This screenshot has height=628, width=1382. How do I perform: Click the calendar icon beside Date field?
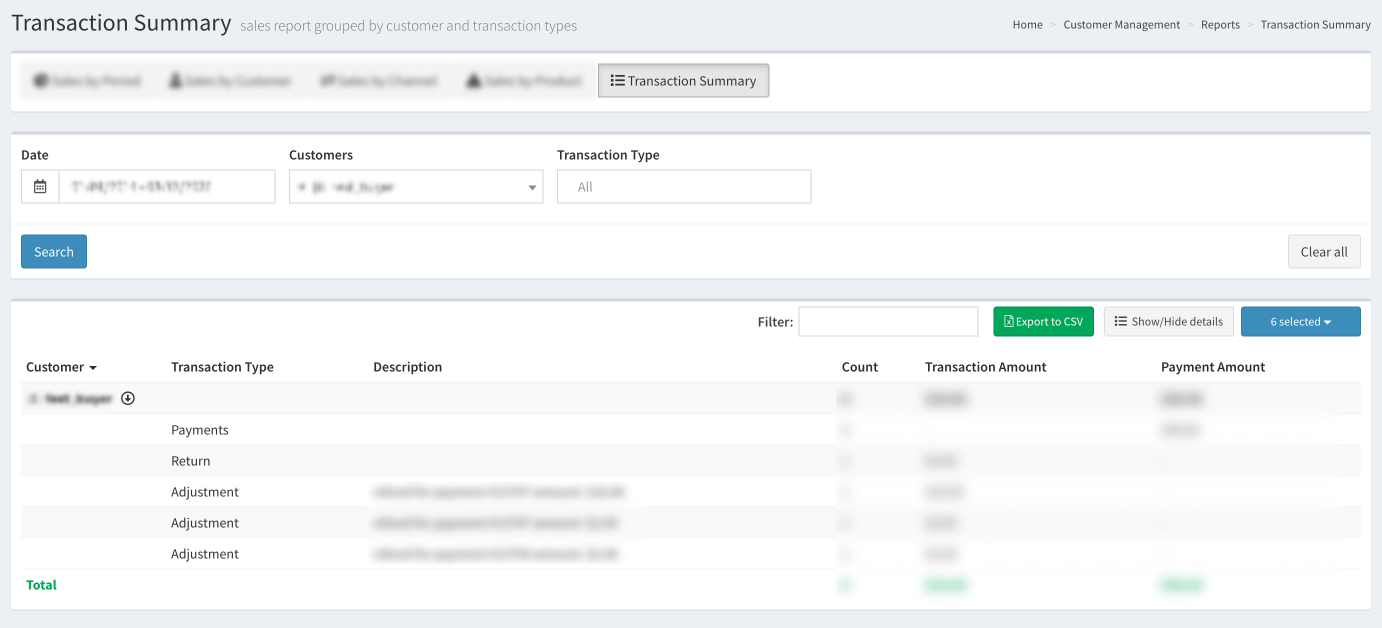[x=40, y=187]
